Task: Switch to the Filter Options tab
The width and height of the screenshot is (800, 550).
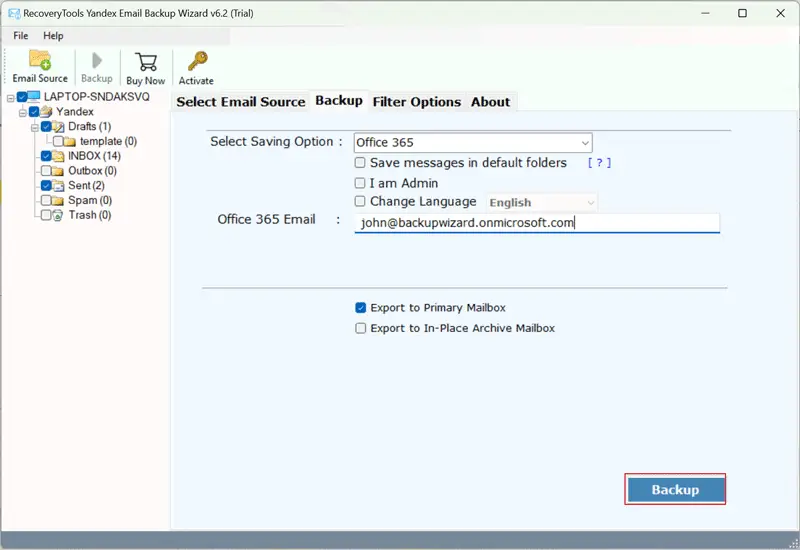Action: 416,102
